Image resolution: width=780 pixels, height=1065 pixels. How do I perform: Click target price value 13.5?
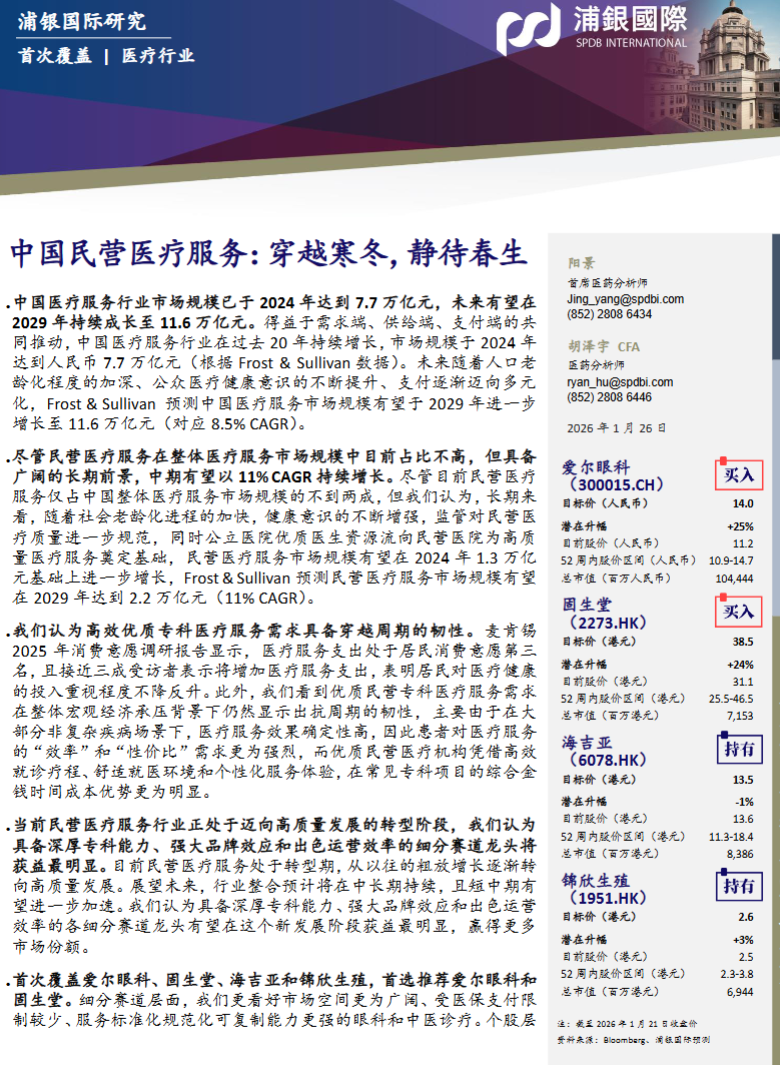click(743, 780)
